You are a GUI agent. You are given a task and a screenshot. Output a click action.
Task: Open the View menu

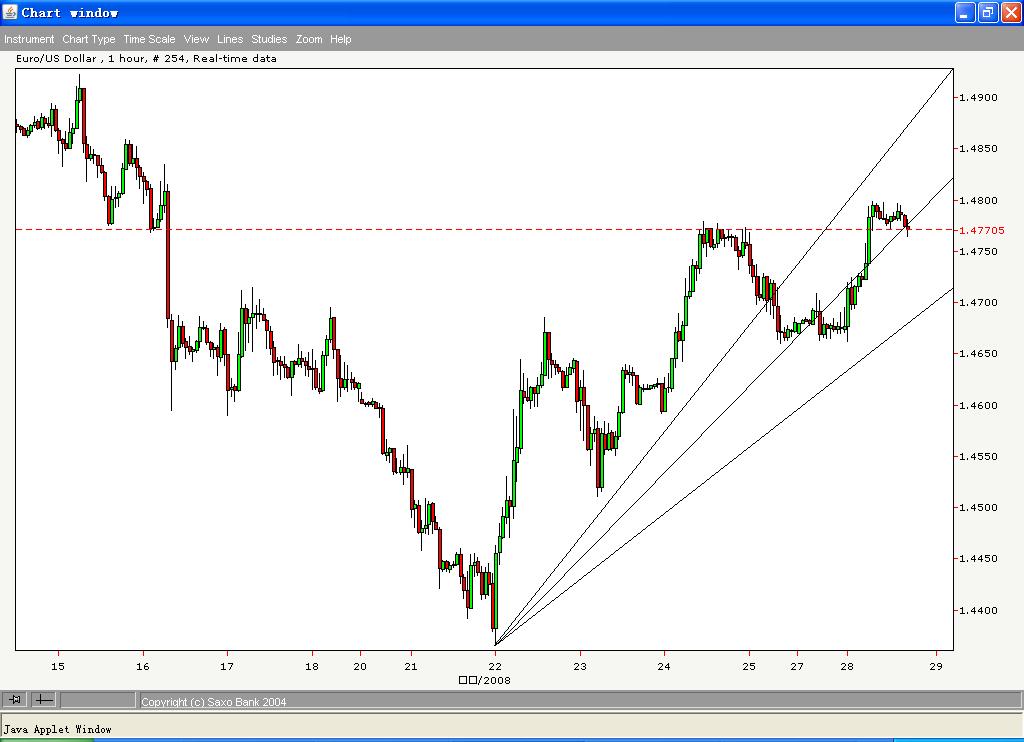pyautogui.click(x=196, y=39)
